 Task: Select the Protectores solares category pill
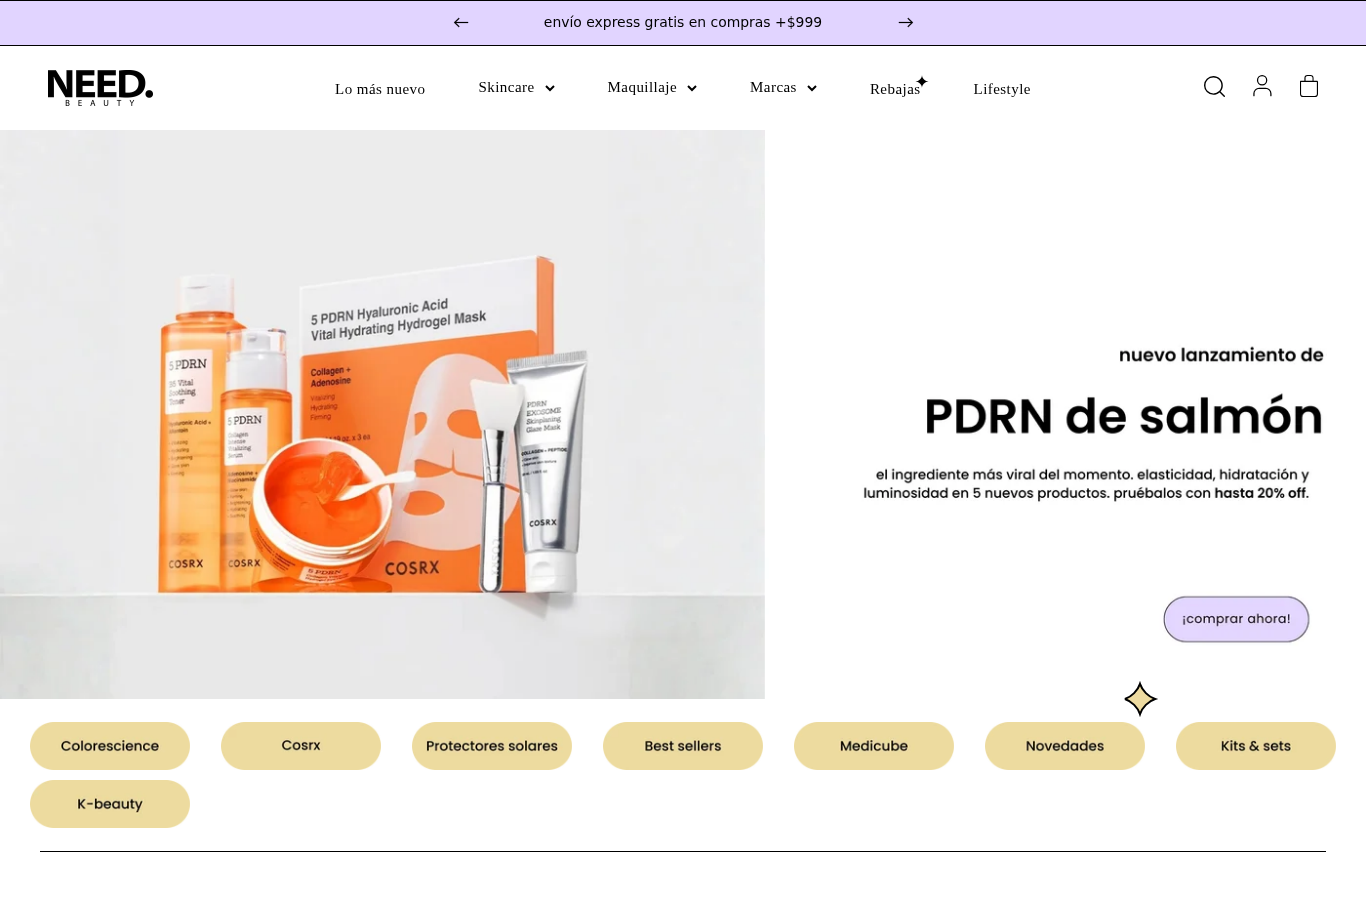tap(492, 746)
